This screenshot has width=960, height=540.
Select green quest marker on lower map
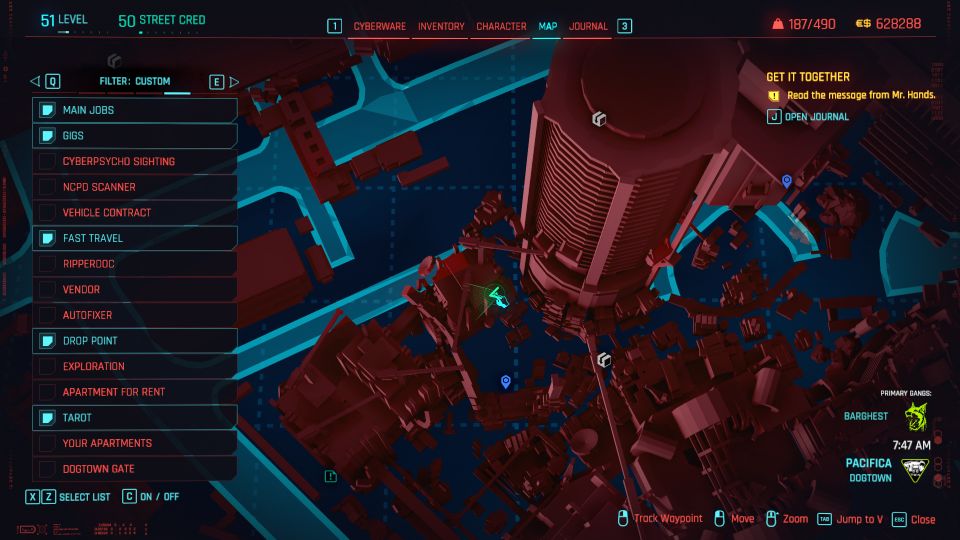(331, 476)
